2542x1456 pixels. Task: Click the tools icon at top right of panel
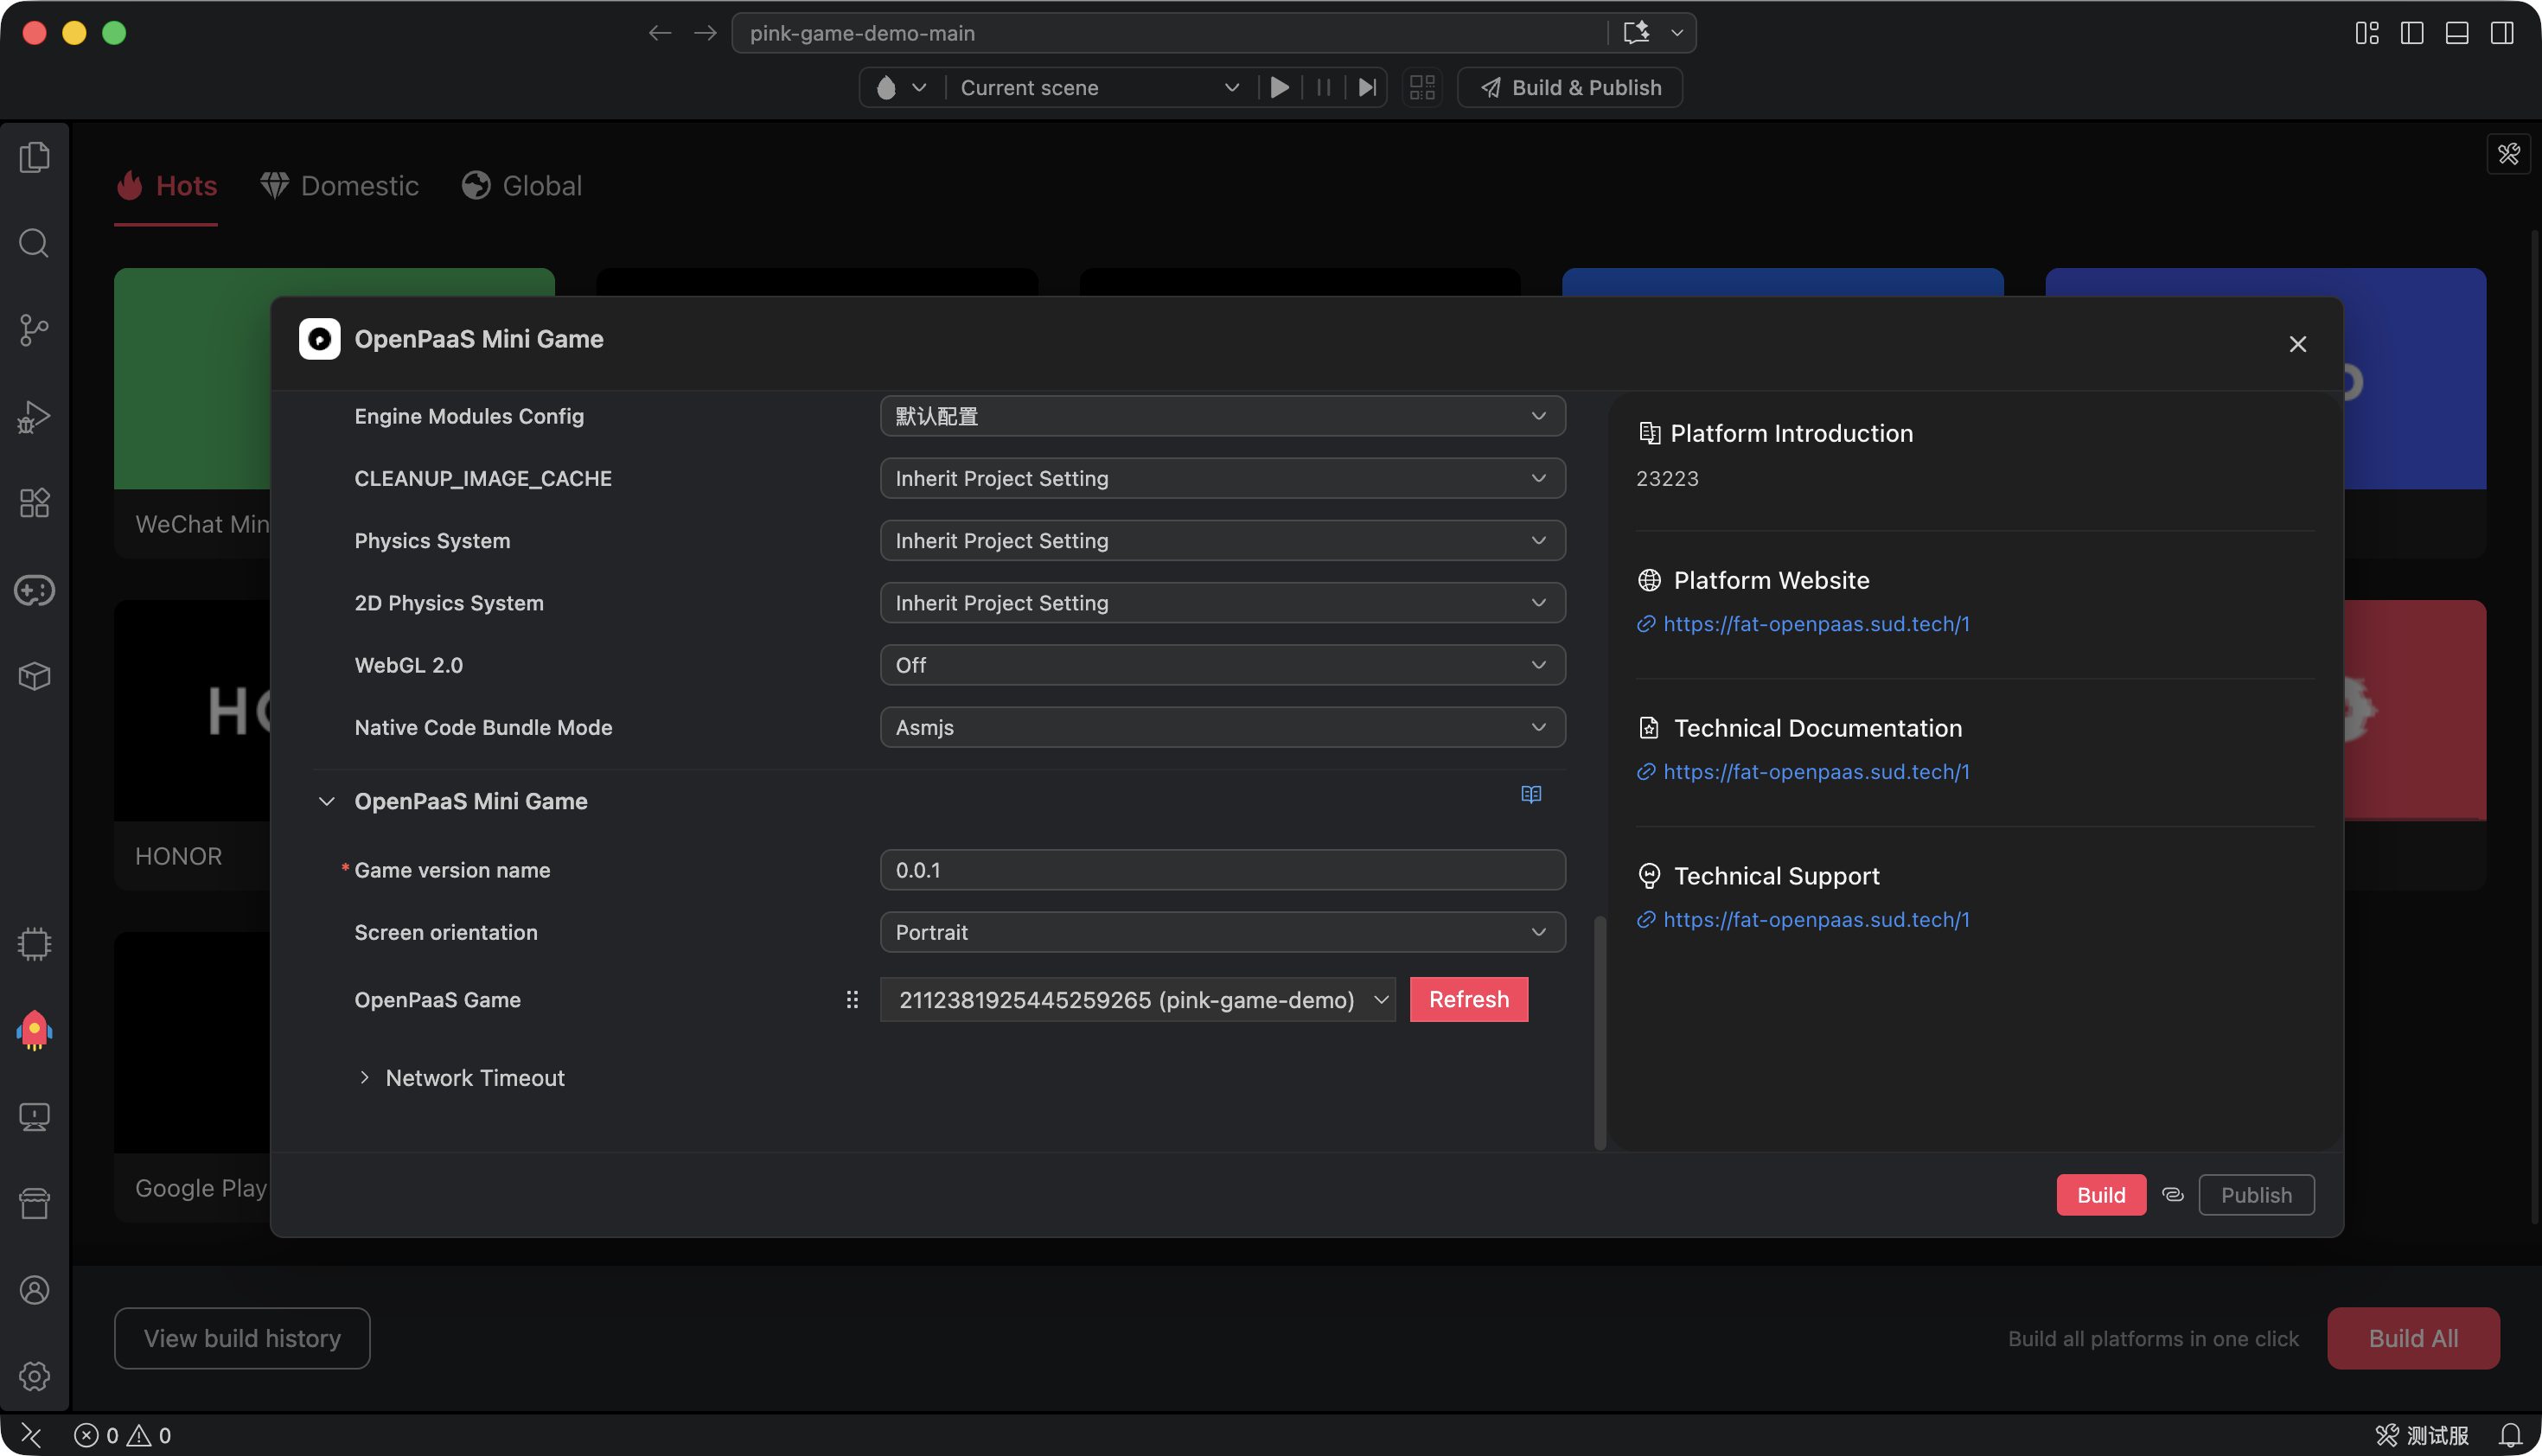(x=2508, y=154)
